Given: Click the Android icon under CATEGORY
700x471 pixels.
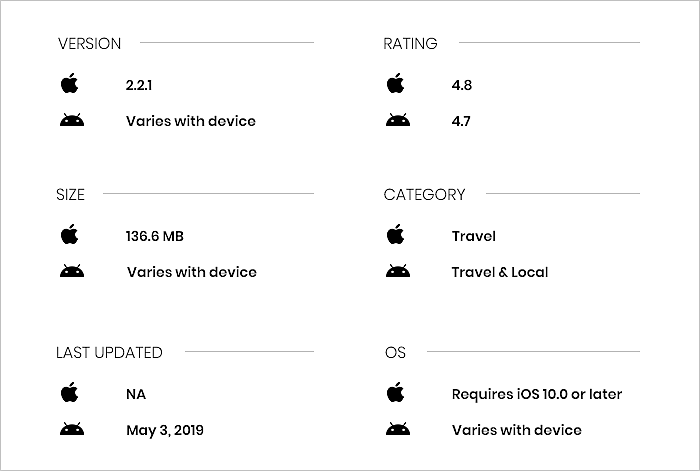Looking at the screenshot, I should 398,271.
